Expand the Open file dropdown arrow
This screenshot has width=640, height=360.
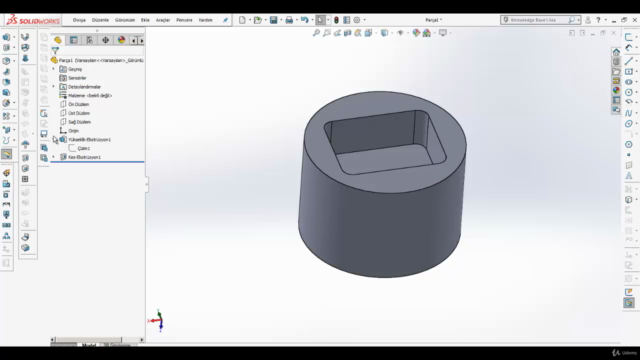(266, 20)
